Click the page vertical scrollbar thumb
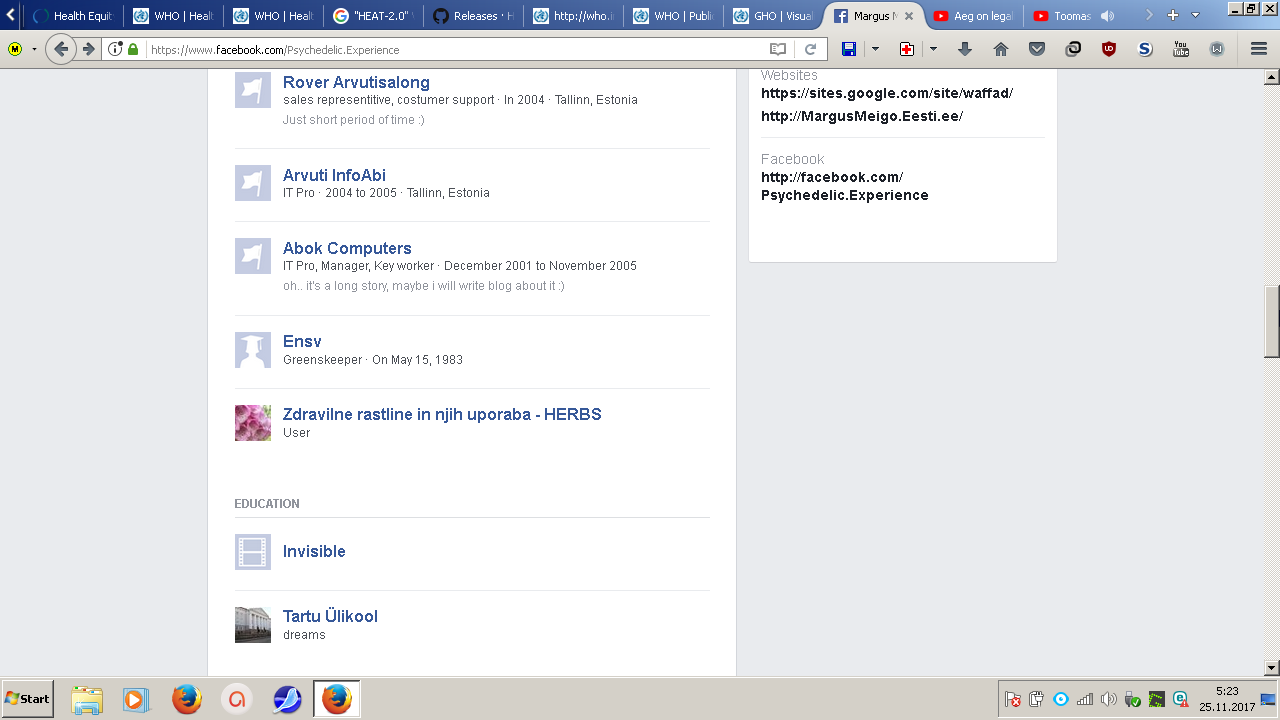Screen dimensions: 1280x720 coord(1272,321)
